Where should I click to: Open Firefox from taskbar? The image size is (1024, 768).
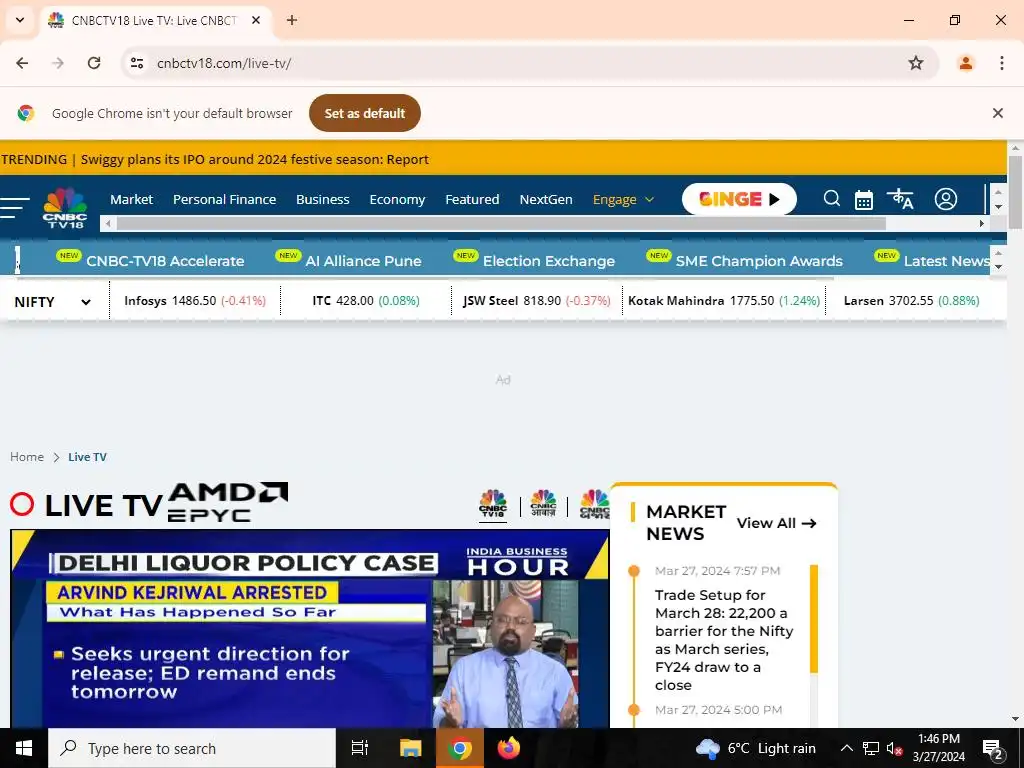508,748
